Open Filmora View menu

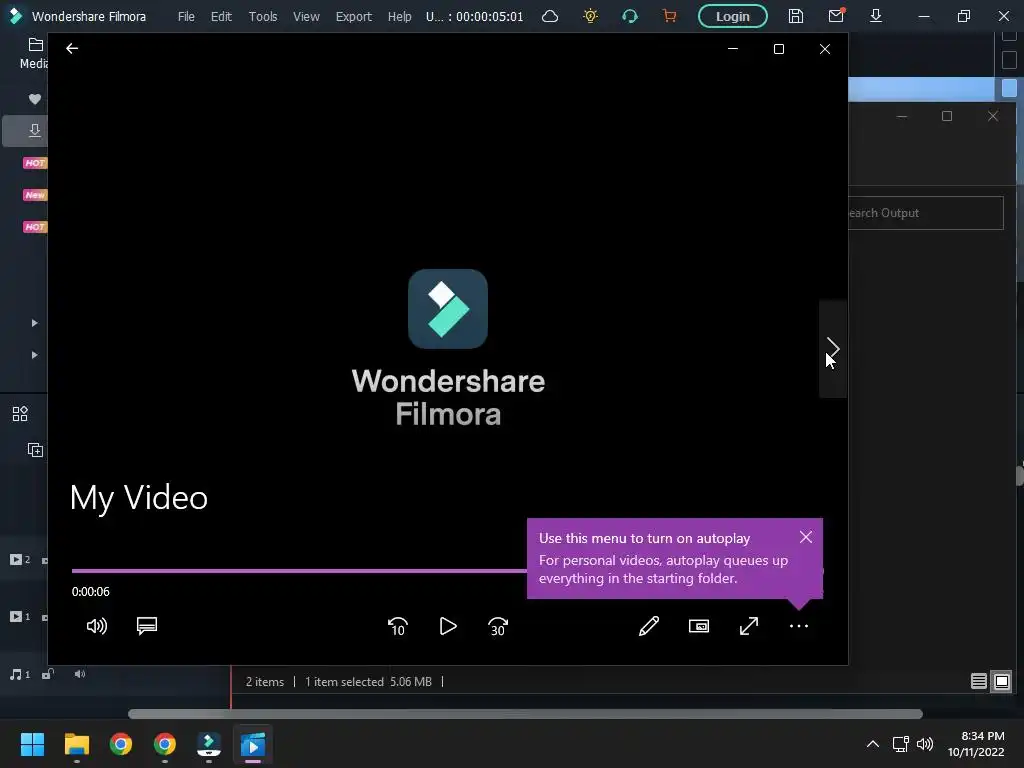306,16
